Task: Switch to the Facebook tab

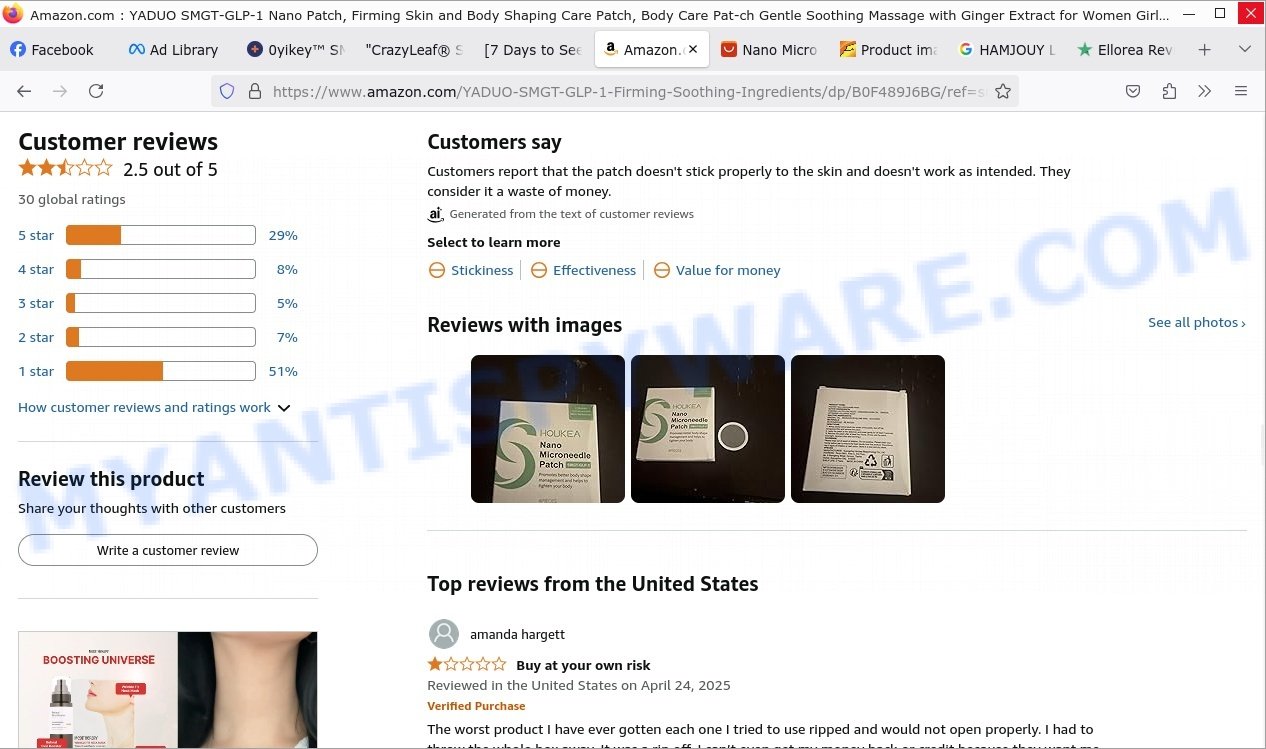Action: [x=54, y=49]
